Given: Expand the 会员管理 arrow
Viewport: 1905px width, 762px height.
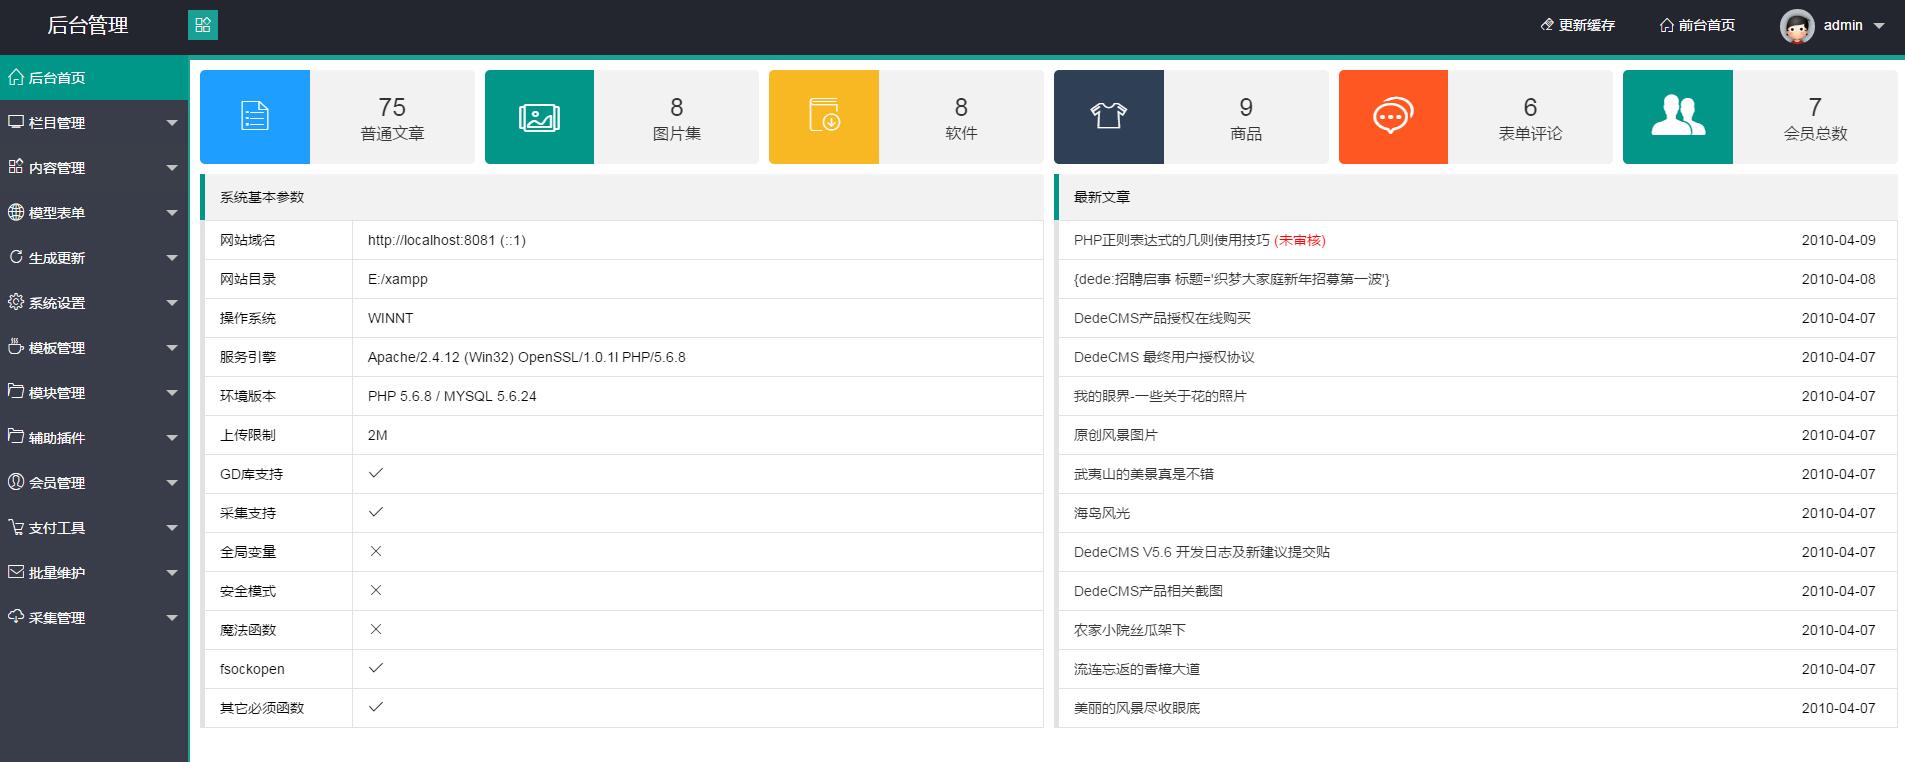Looking at the screenshot, I should click(x=172, y=483).
